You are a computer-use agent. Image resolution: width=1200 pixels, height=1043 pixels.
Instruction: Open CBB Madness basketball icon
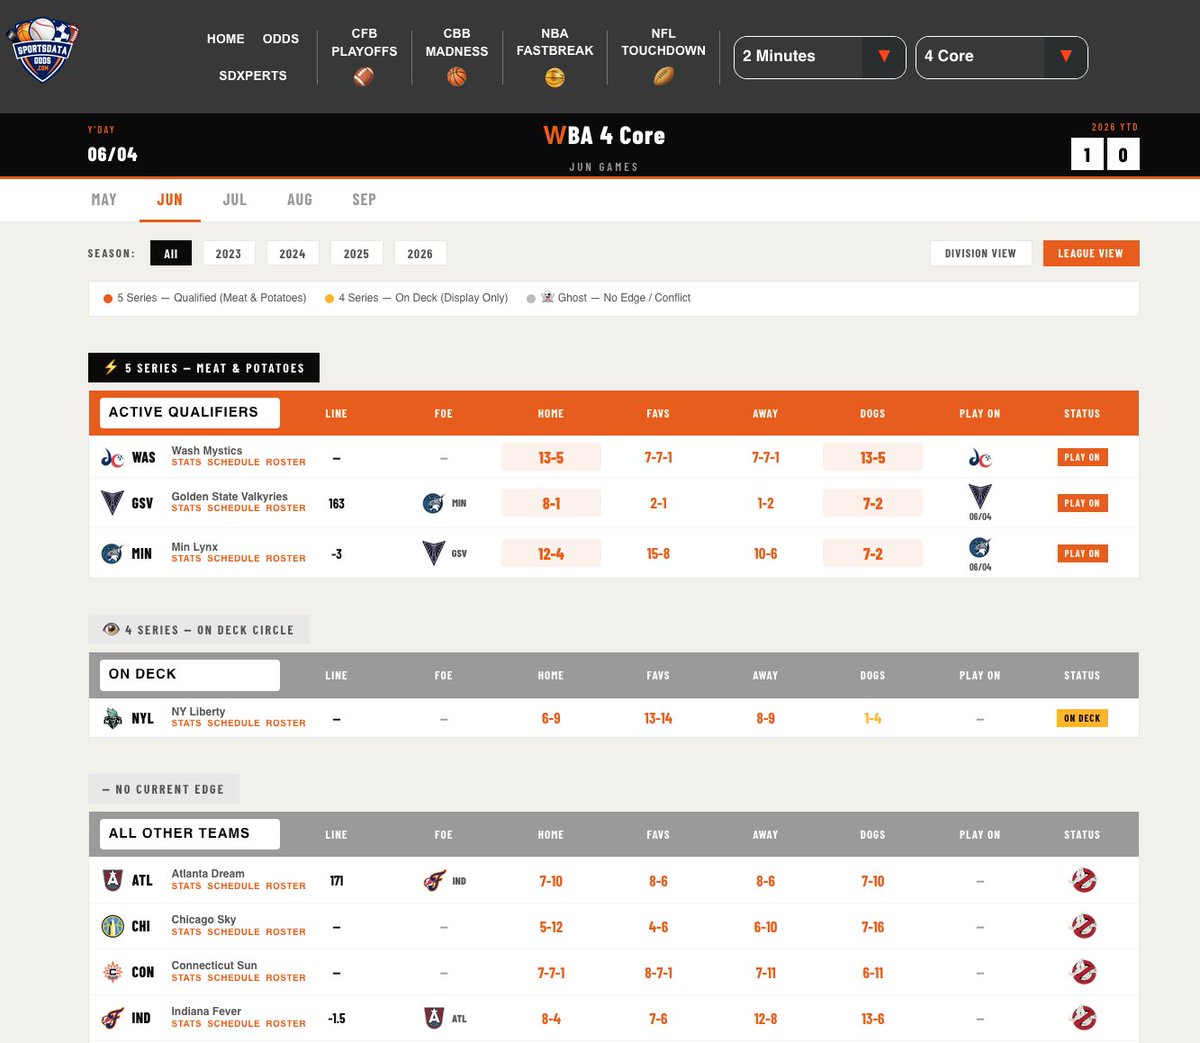(457, 76)
